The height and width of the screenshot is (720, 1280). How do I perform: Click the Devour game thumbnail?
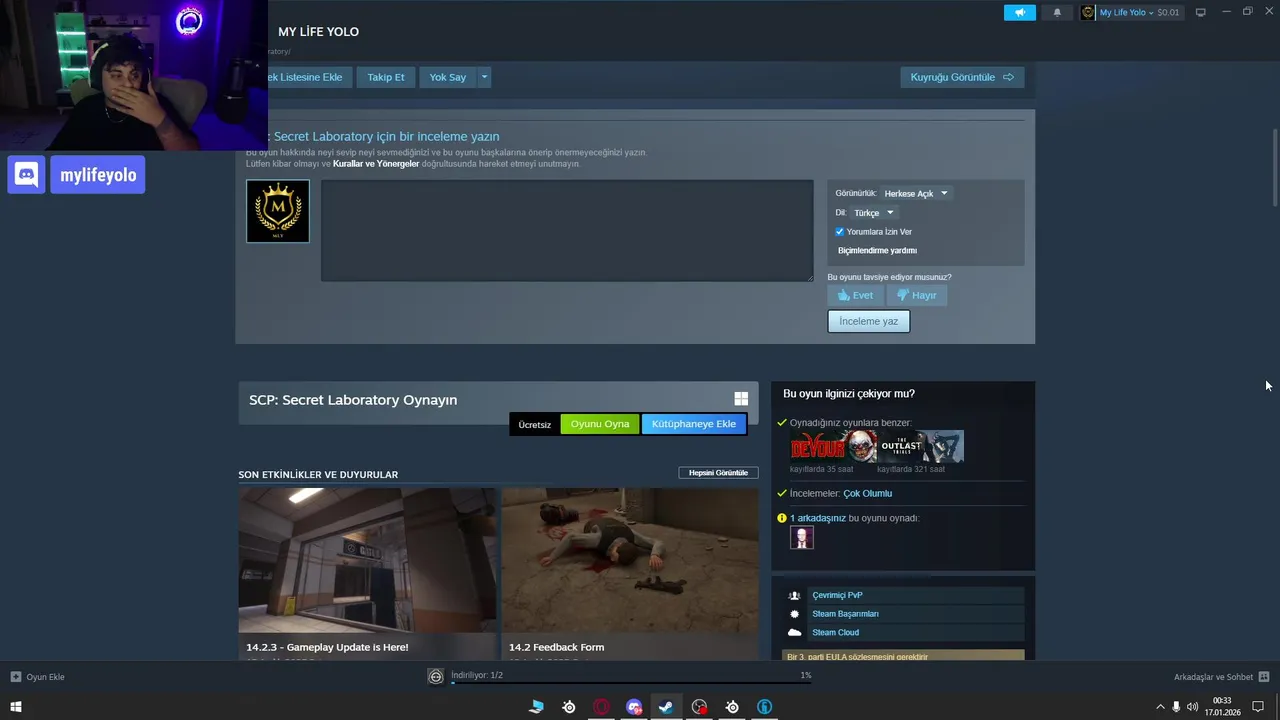tap(833, 446)
